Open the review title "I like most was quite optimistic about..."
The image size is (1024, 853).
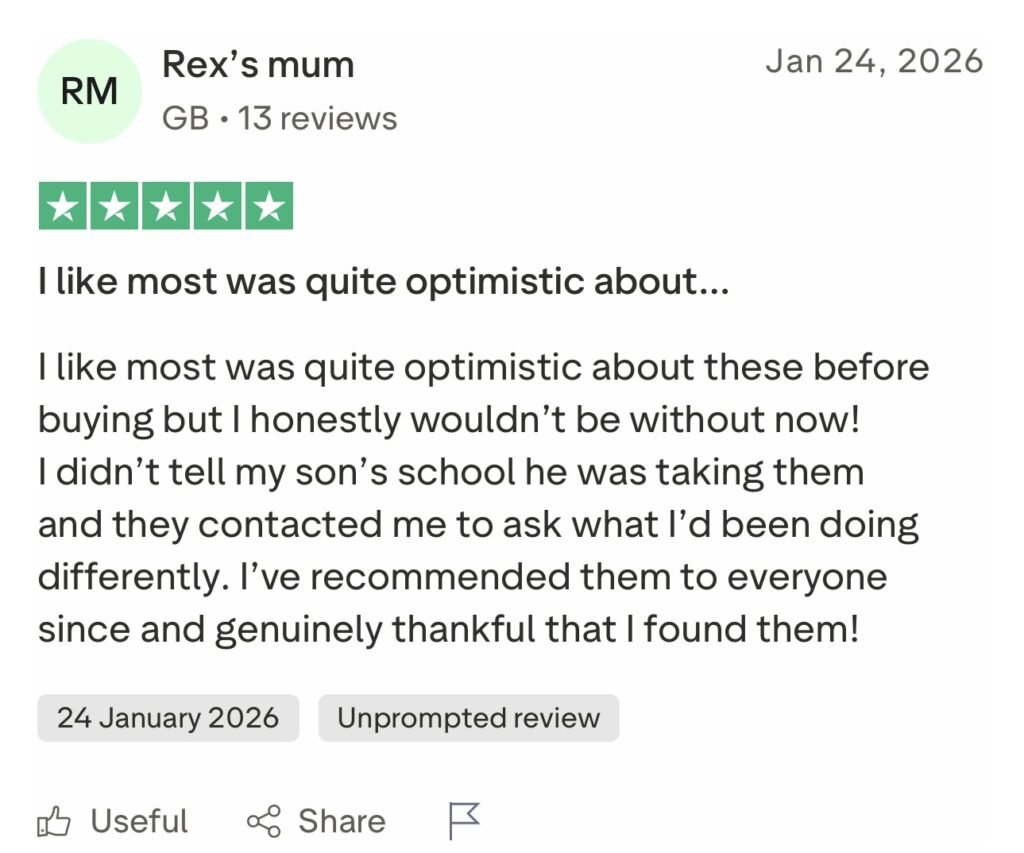click(384, 283)
